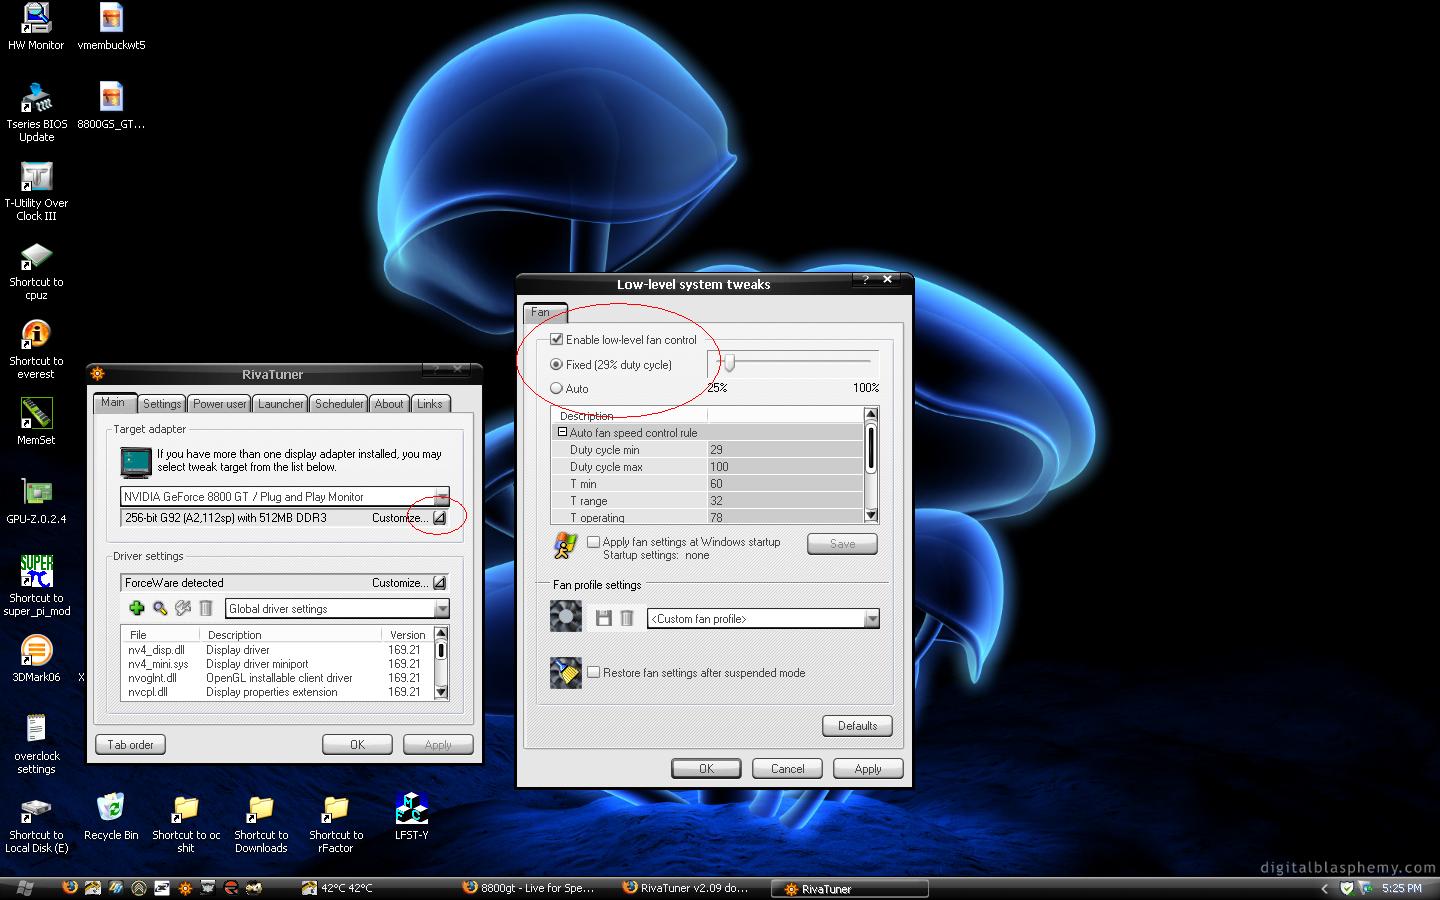Click the delete fan profile trash icon

pos(627,618)
